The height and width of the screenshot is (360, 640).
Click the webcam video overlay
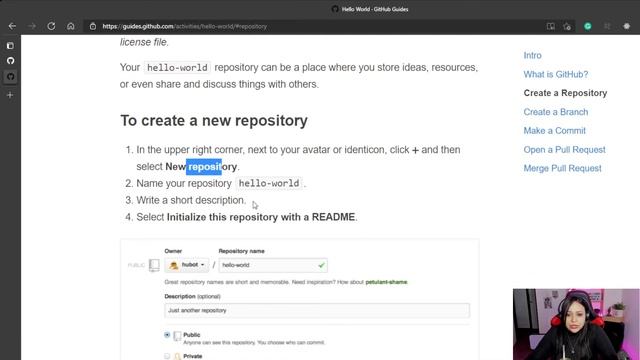[576, 324]
